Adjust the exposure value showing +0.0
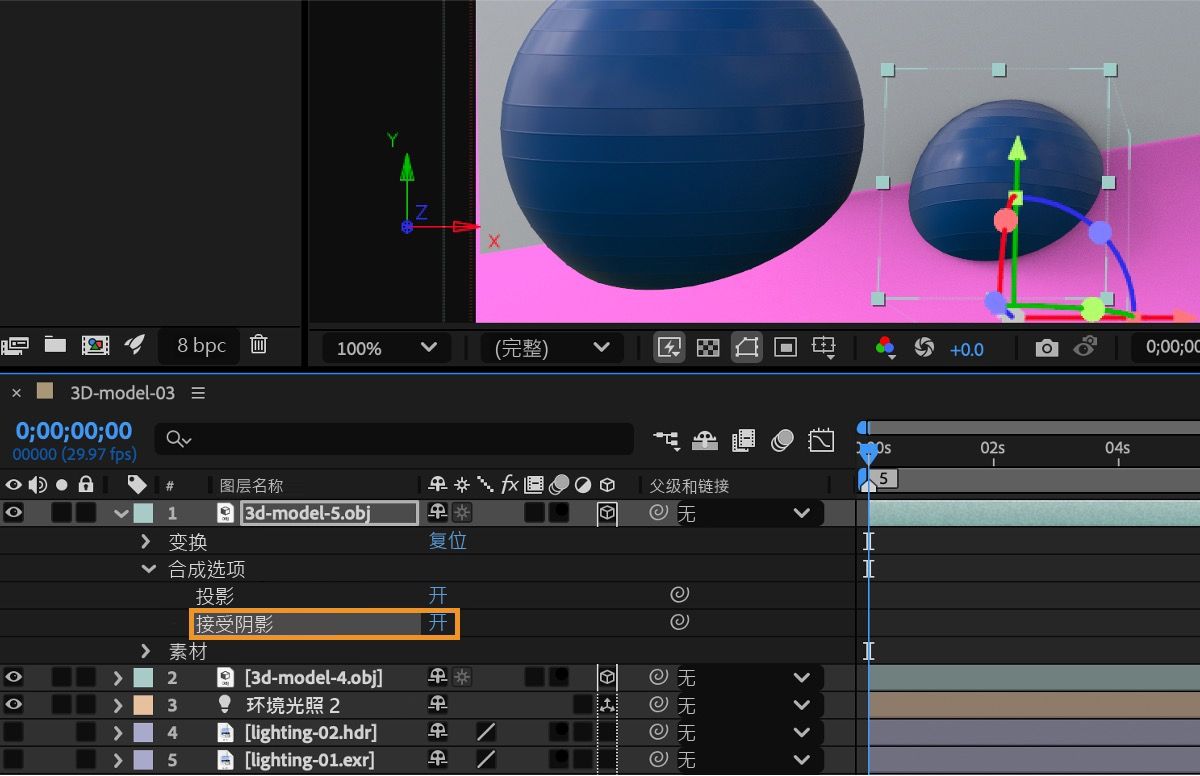 967,348
